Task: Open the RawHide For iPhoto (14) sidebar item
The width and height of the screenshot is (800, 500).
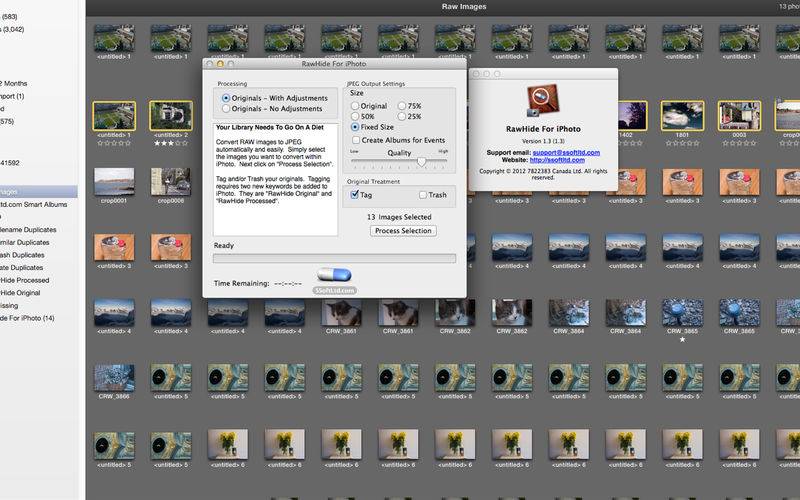Action: (28, 318)
